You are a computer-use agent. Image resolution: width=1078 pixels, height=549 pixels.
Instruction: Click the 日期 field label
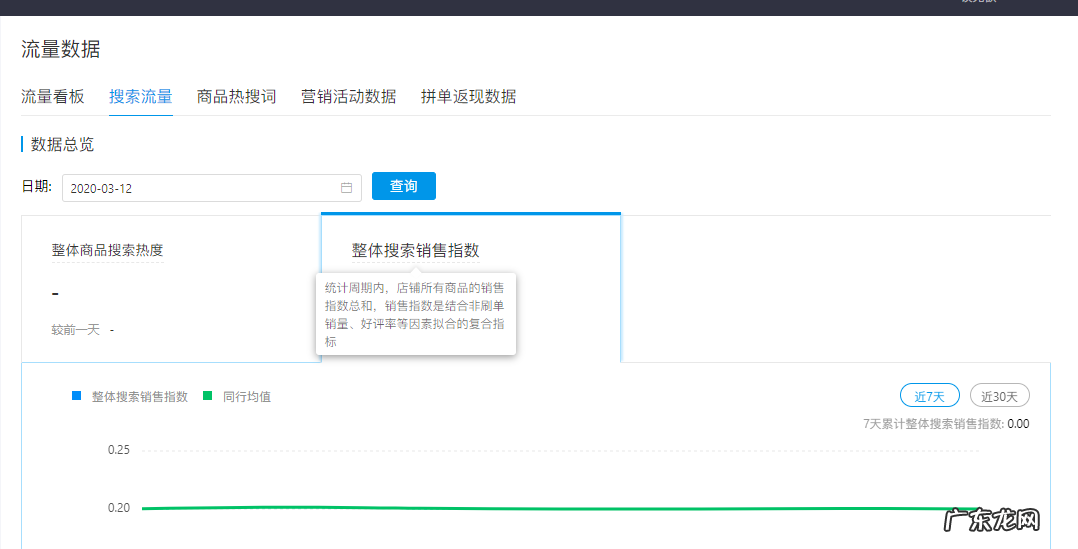click(x=36, y=187)
